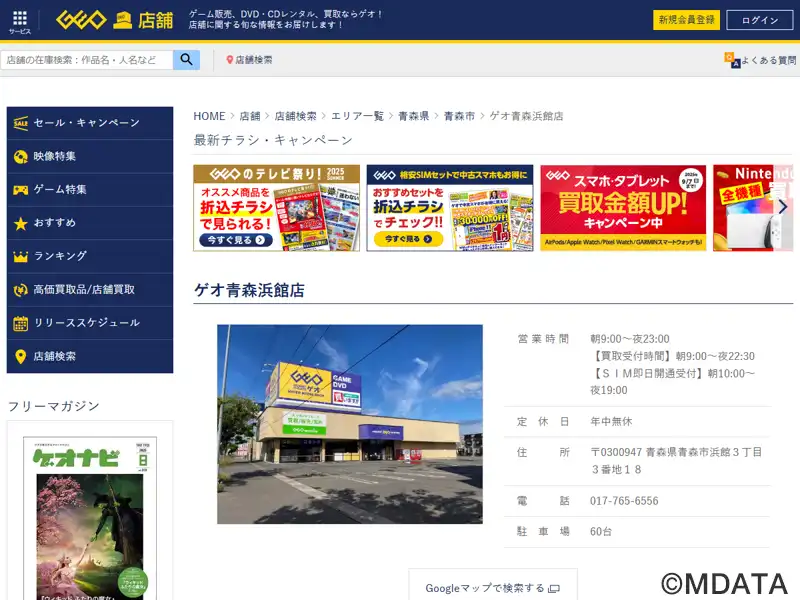Click the 映像特集 film icon
The height and width of the screenshot is (600, 800).
(x=20, y=157)
